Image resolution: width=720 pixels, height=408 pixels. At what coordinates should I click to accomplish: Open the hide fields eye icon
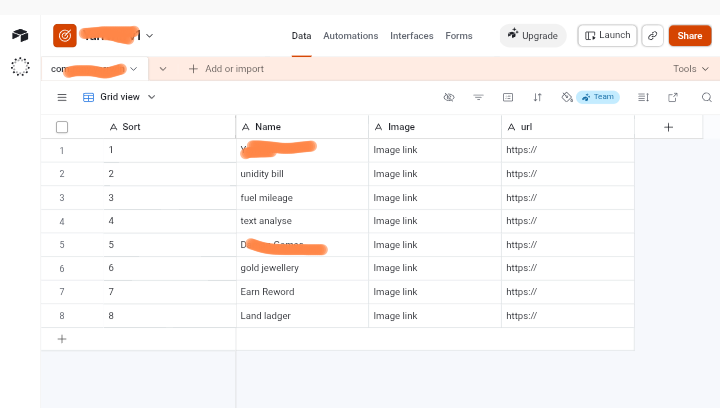tap(449, 97)
